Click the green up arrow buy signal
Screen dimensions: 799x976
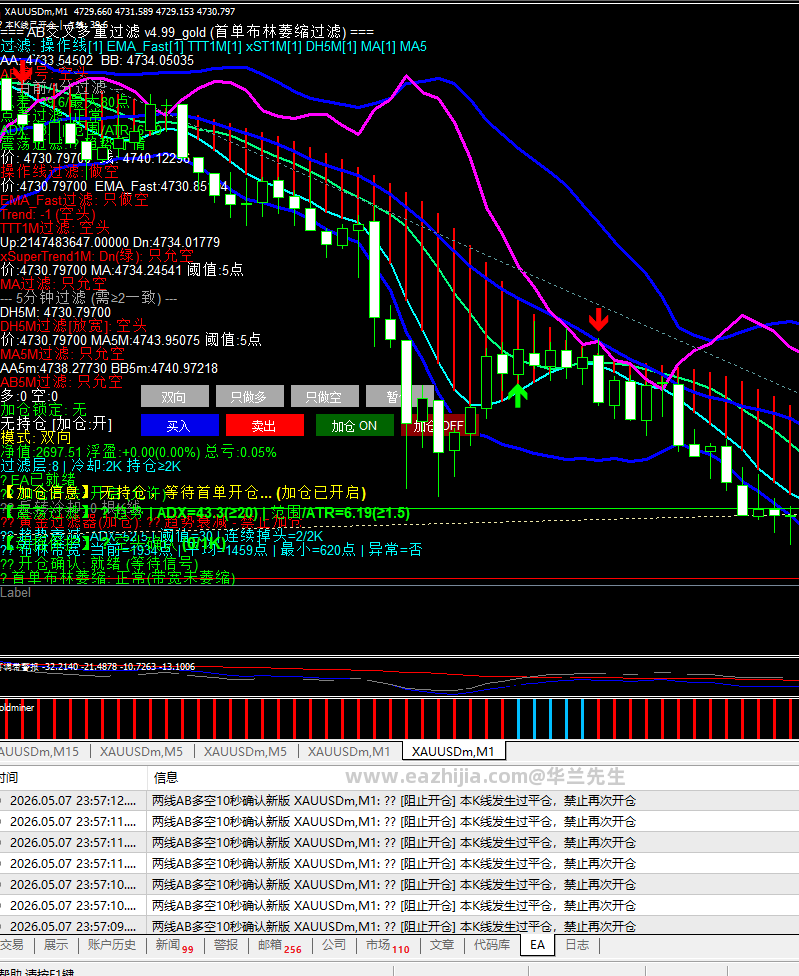click(x=518, y=395)
